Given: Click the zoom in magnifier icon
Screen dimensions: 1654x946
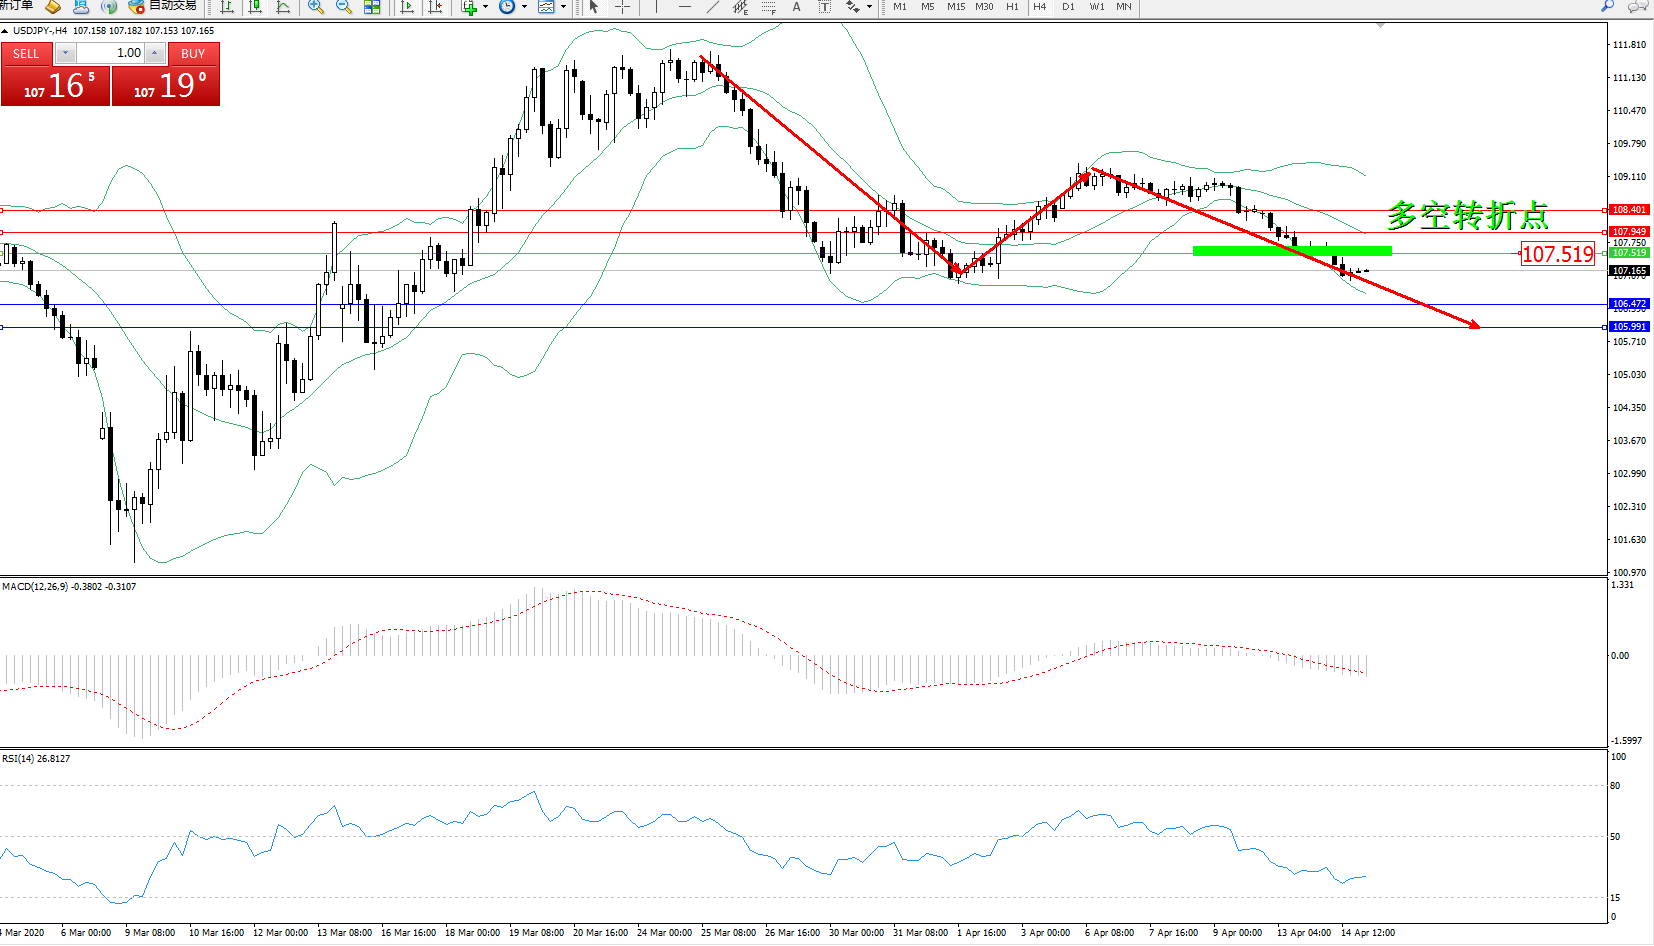Looking at the screenshot, I should pyautogui.click(x=315, y=7).
